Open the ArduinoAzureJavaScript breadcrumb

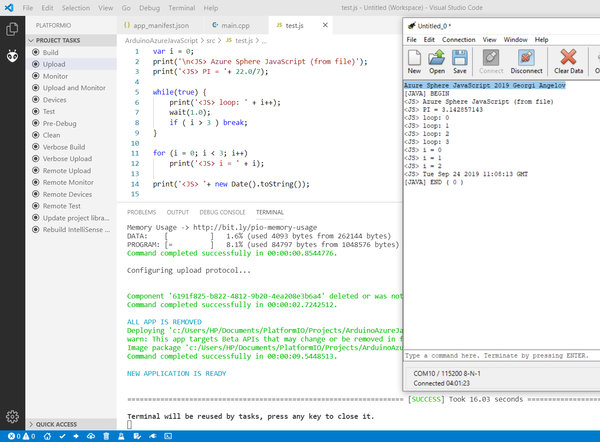click(161, 41)
